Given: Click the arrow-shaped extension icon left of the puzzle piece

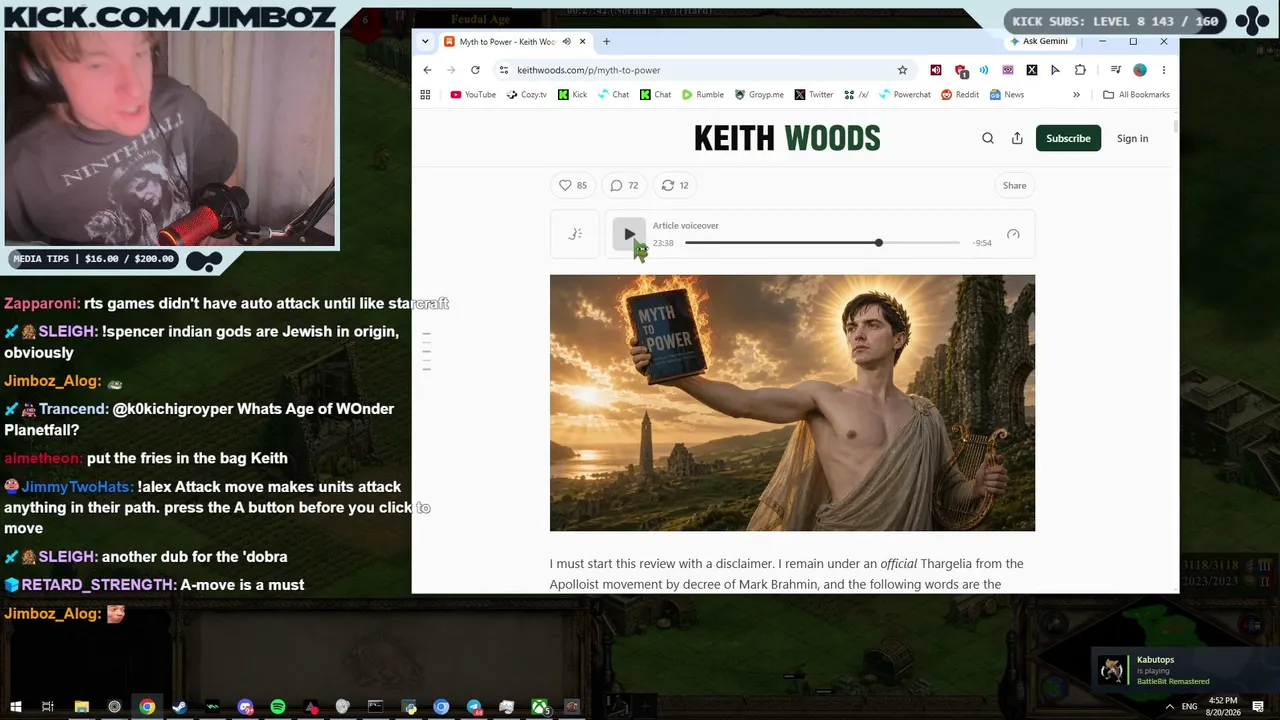Looking at the screenshot, I should (x=1056, y=70).
